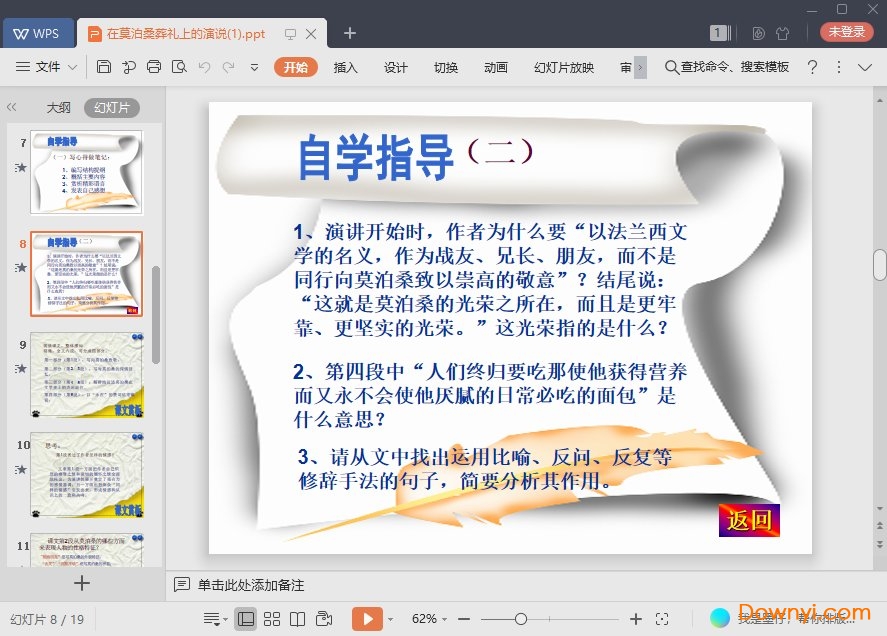Select 幻灯片 thumbnails panel mode
The image size is (887, 636).
point(111,108)
